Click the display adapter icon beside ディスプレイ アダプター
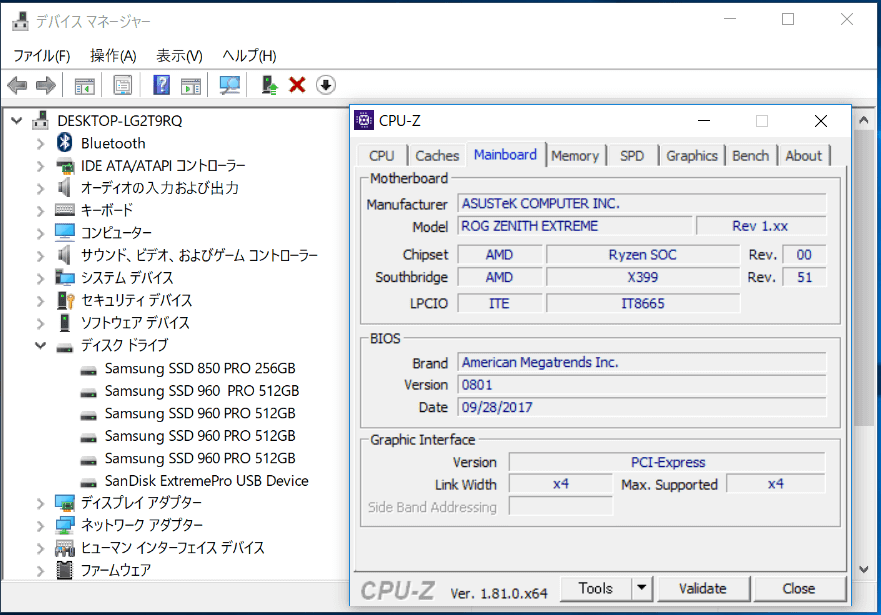 point(65,503)
